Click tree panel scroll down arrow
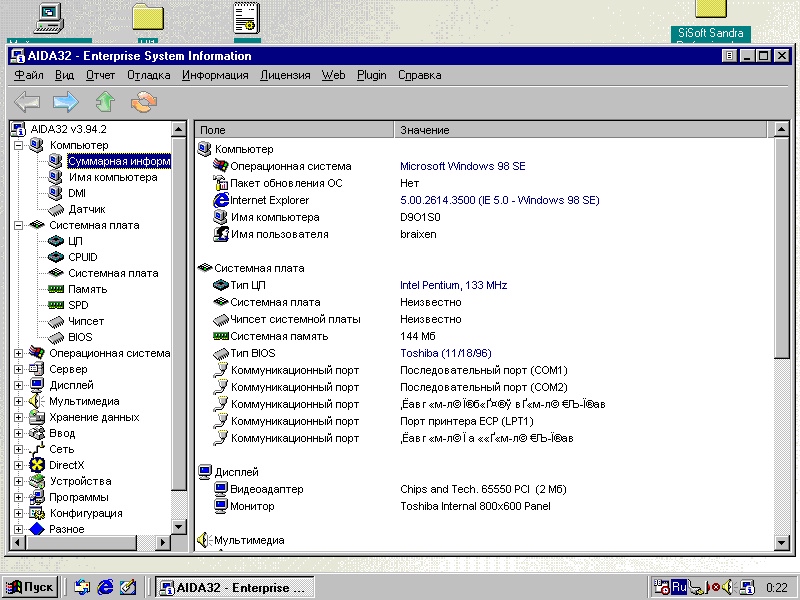This screenshot has width=800, height=600. pyautogui.click(x=179, y=527)
